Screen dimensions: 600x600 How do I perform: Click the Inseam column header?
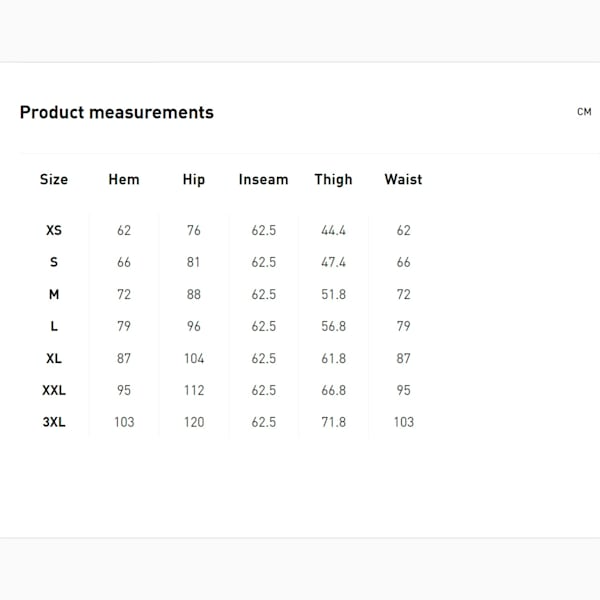tap(263, 180)
